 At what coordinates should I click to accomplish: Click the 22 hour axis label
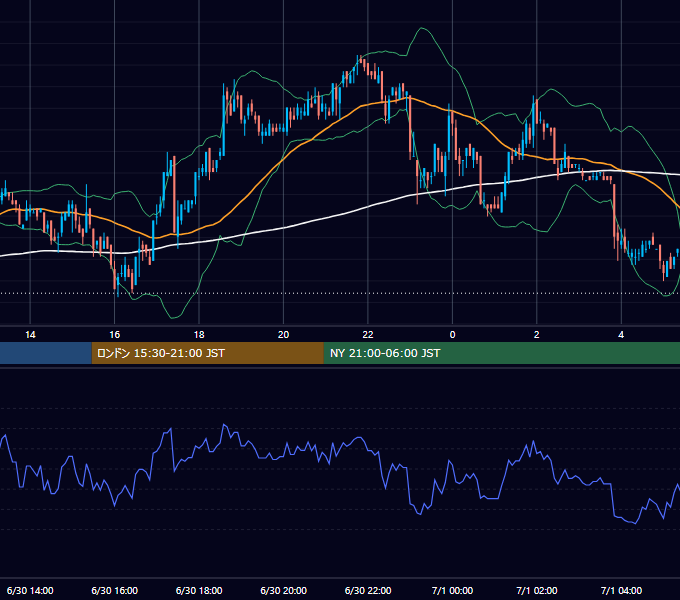[368, 335]
